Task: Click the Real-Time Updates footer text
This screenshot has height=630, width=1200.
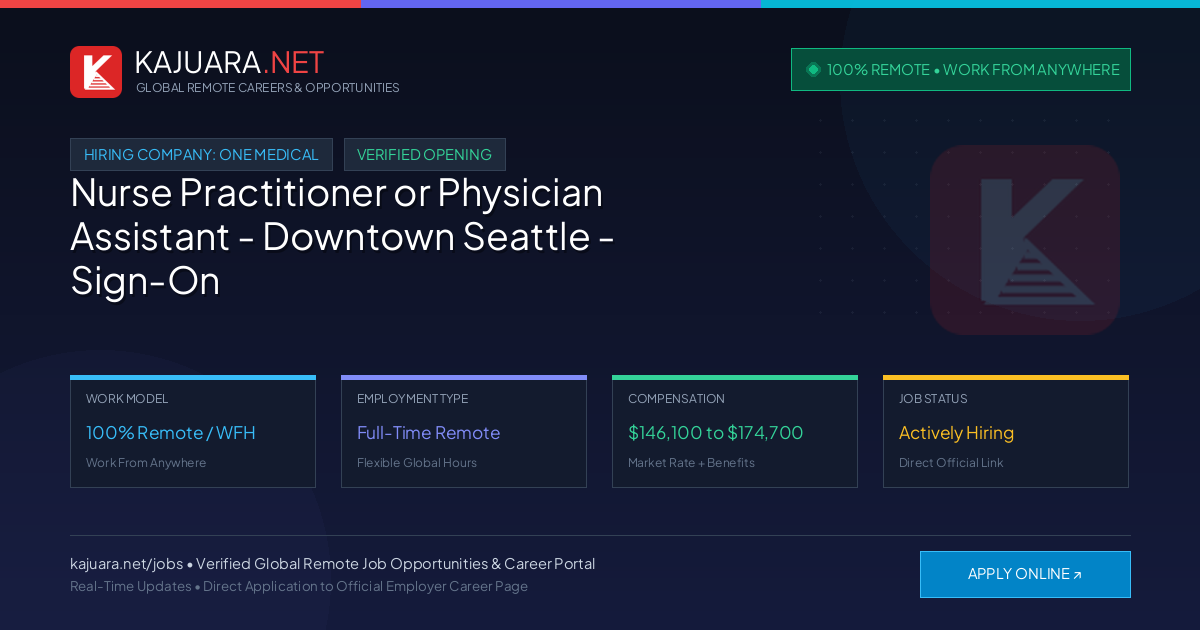Action: click(299, 586)
